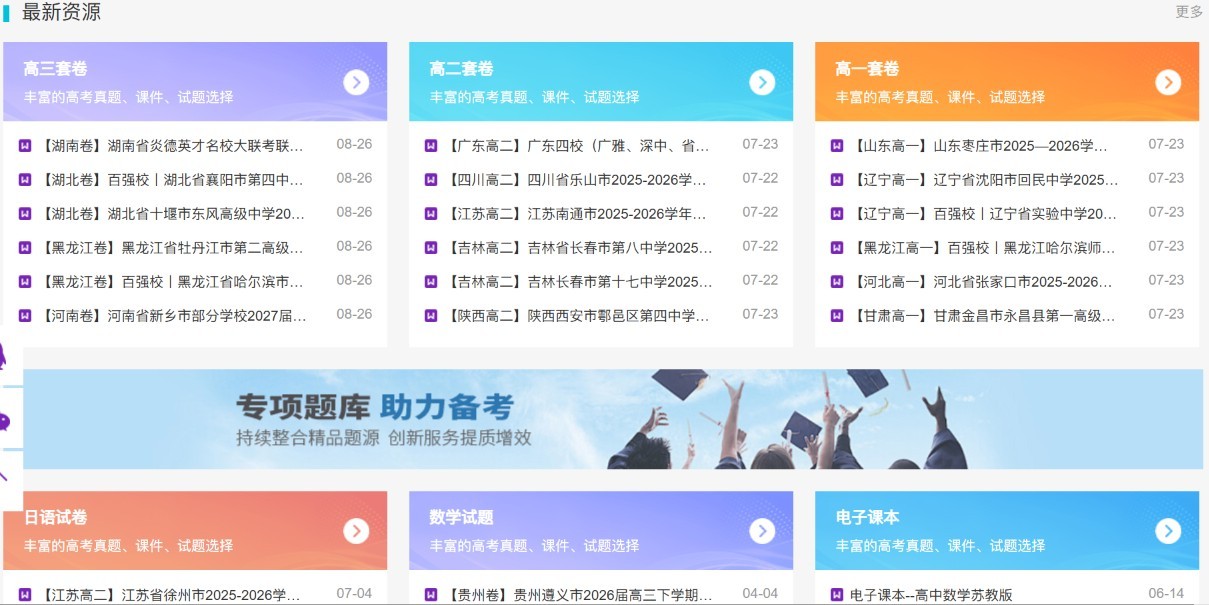This screenshot has height=605, width=1209.
Task: Click the Word icon beside 湖南省炎德英才名校大联考
Action: 25,146
